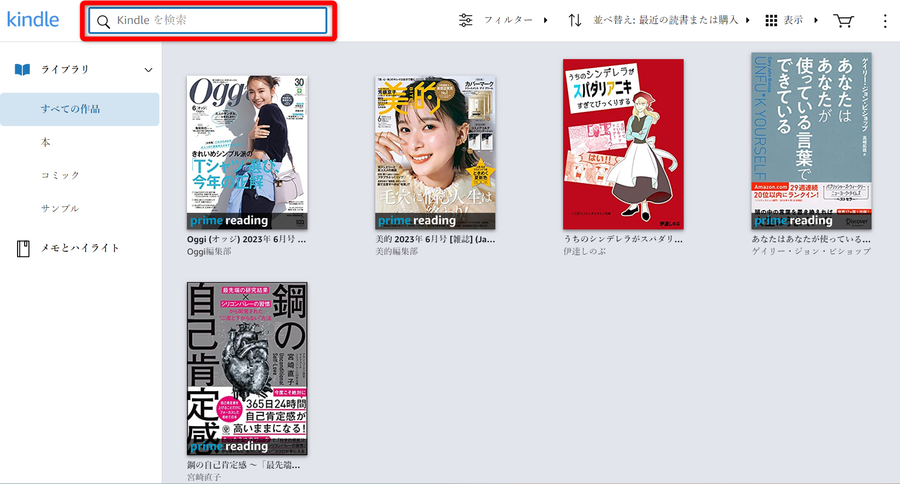
Task: Select すべての作品 in the sidebar
Action: pos(80,109)
